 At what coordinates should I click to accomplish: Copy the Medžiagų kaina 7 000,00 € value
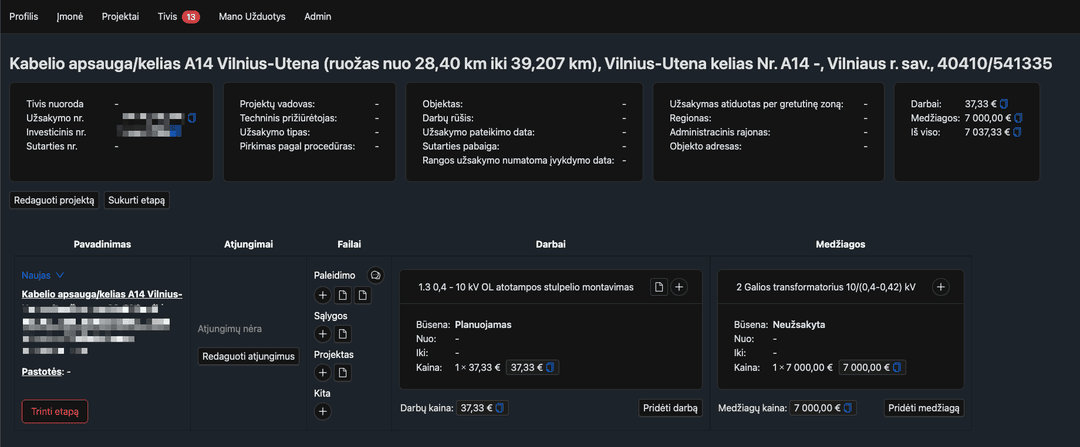pyautogui.click(x=847, y=408)
